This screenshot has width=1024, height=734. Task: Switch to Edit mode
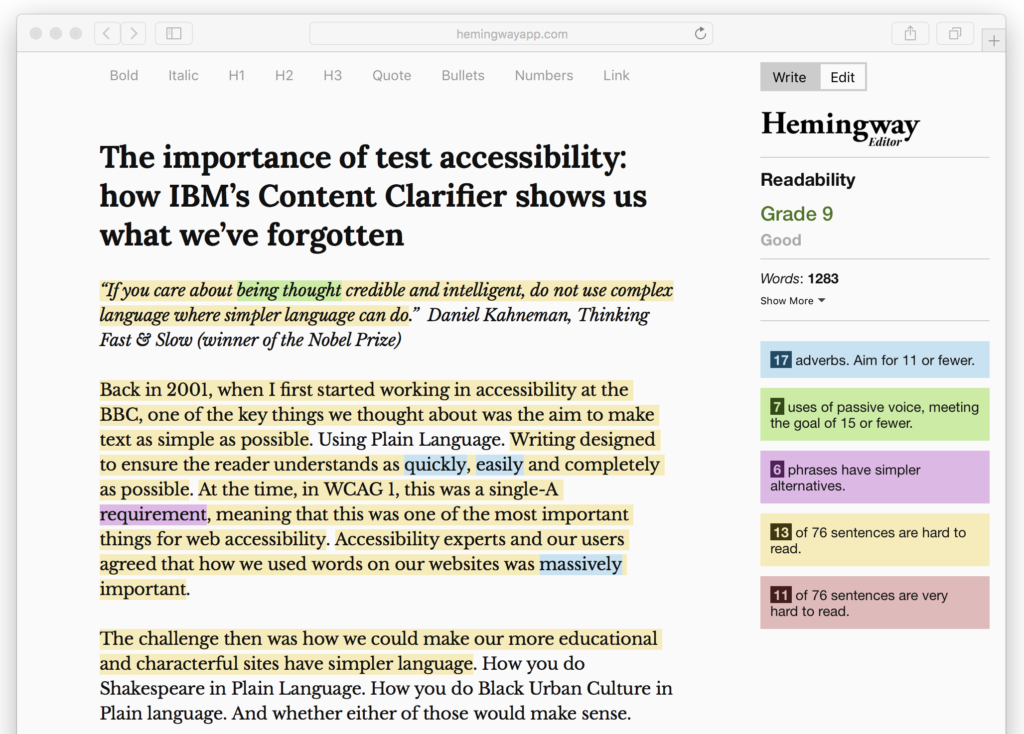coord(842,77)
